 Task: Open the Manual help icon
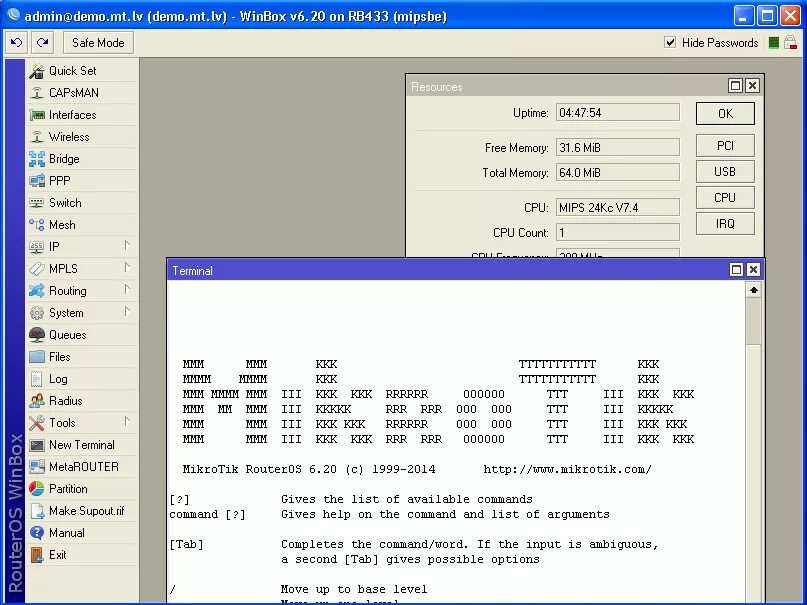37,533
